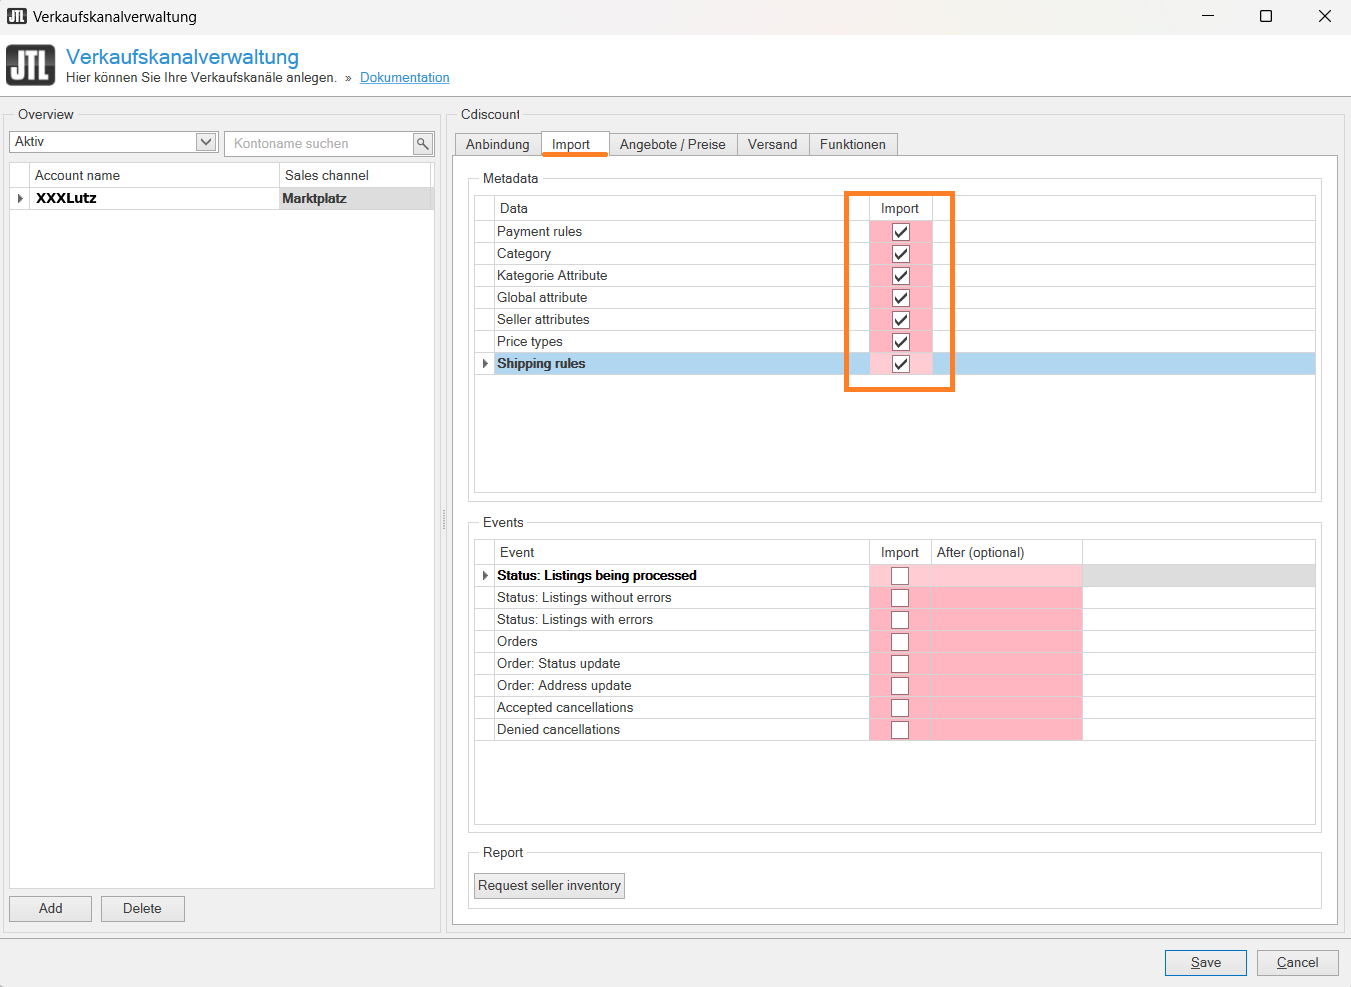This screenshot has width=1351, height=987.
Task: Focus the Kontoname suchen search field
Action: tap(318, 144)
